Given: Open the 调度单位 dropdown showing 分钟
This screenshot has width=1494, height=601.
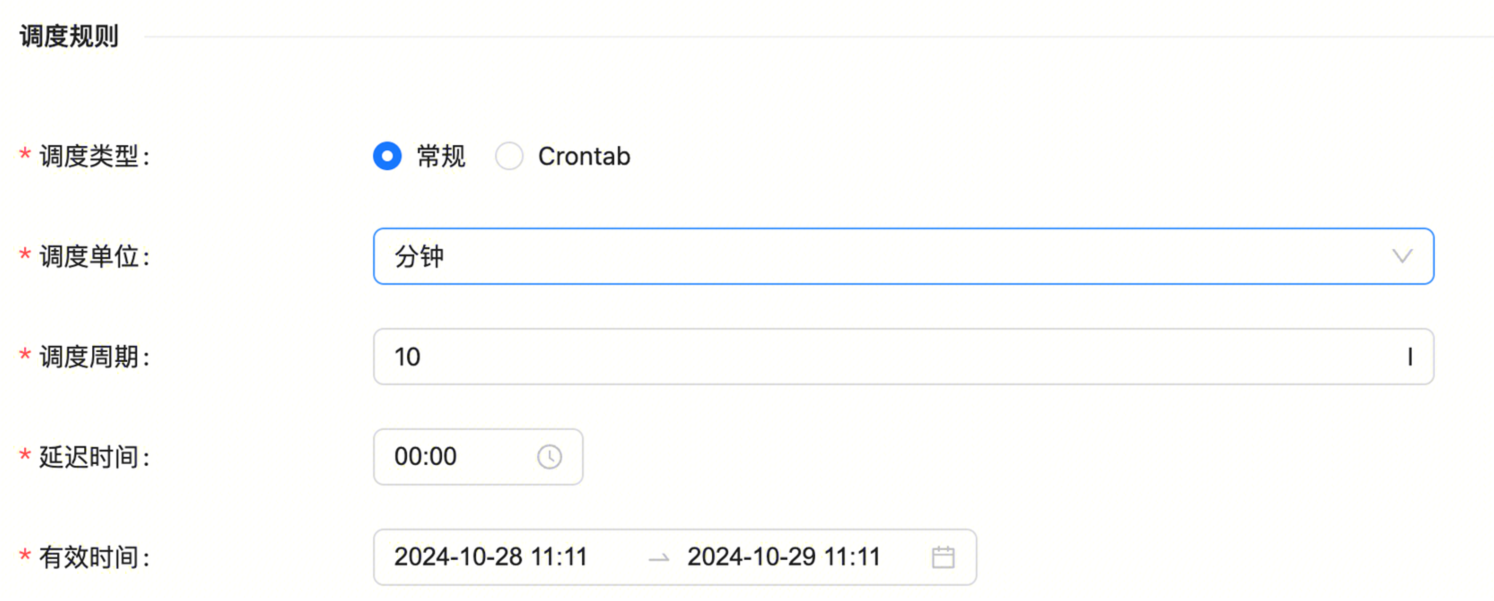Looking at the screenshot, I should coord(902,257).
